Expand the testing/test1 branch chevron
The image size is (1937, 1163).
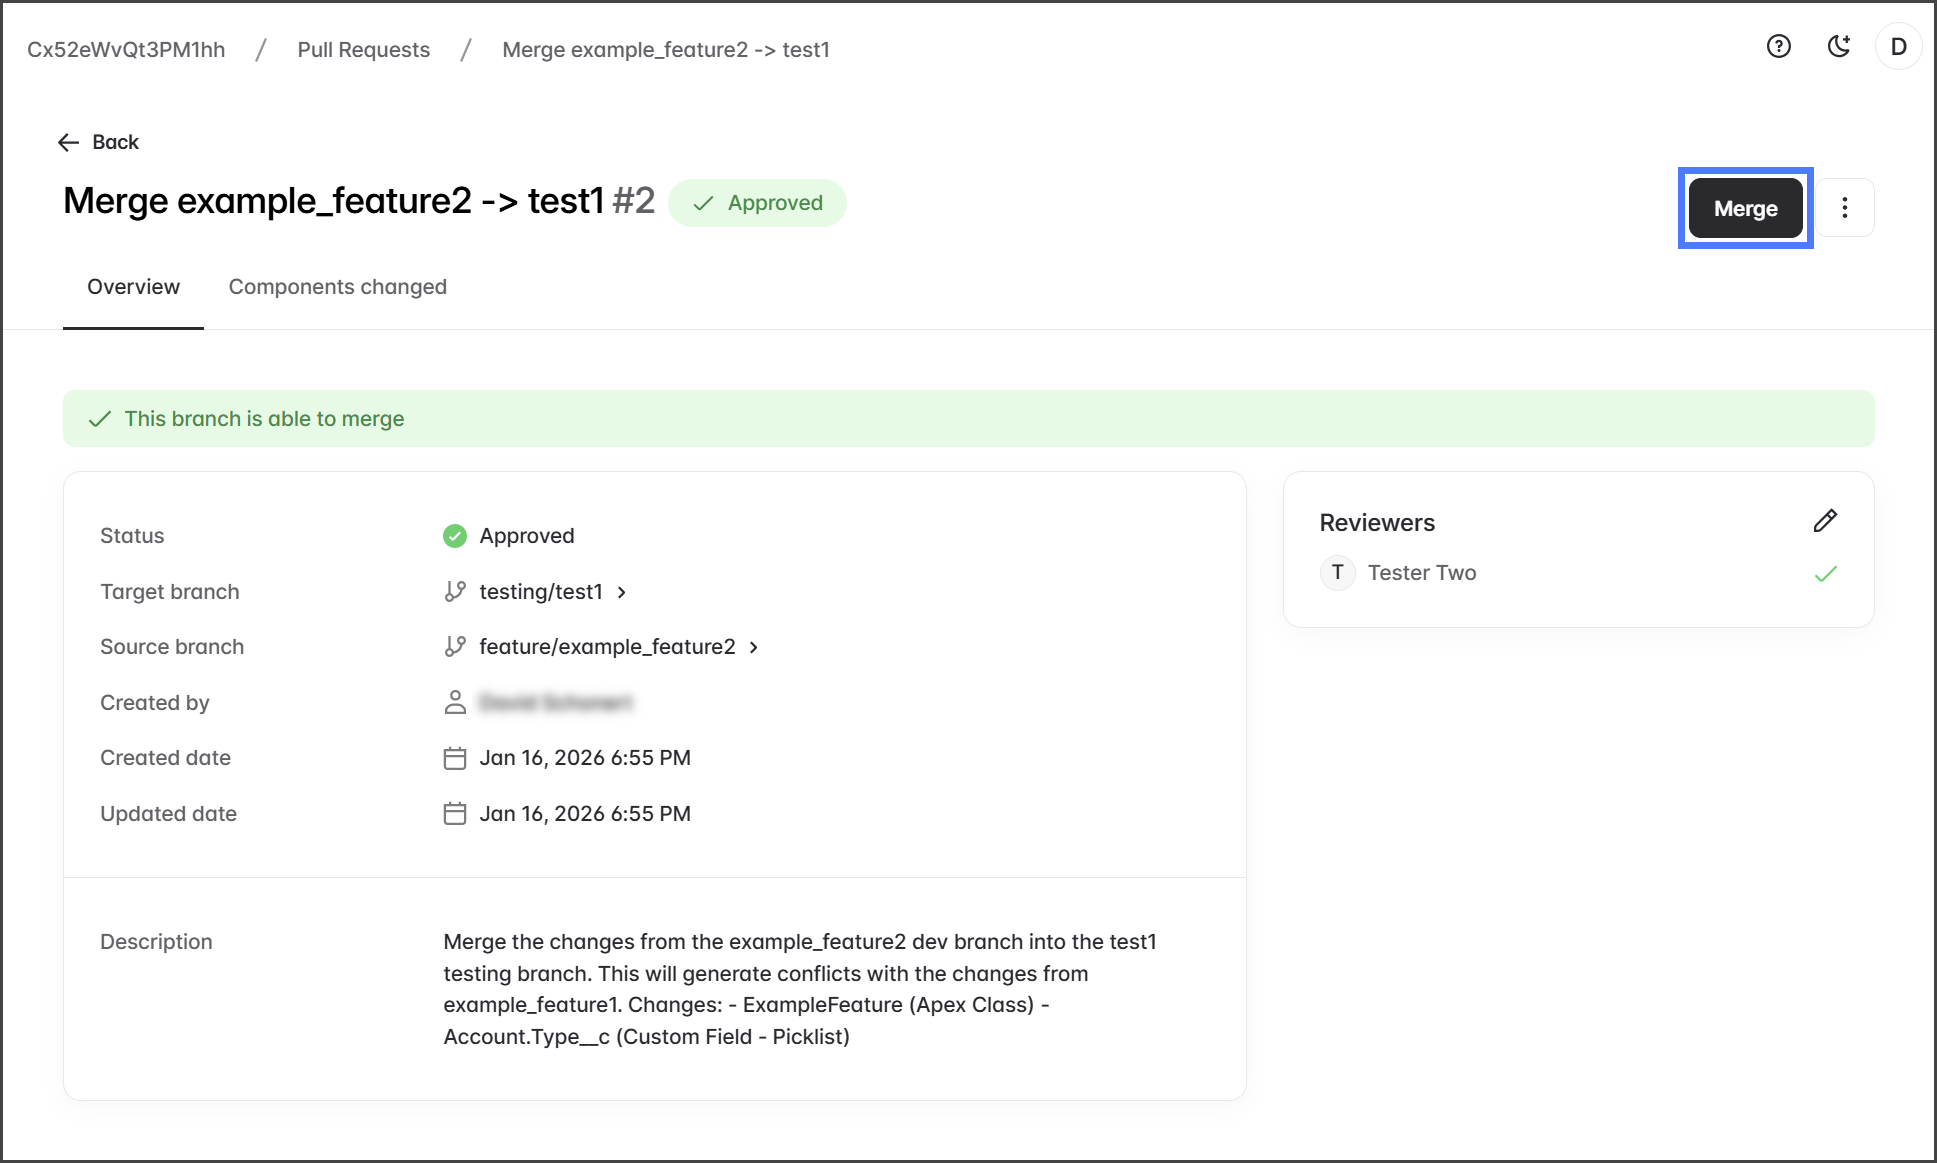coord(622,592)
